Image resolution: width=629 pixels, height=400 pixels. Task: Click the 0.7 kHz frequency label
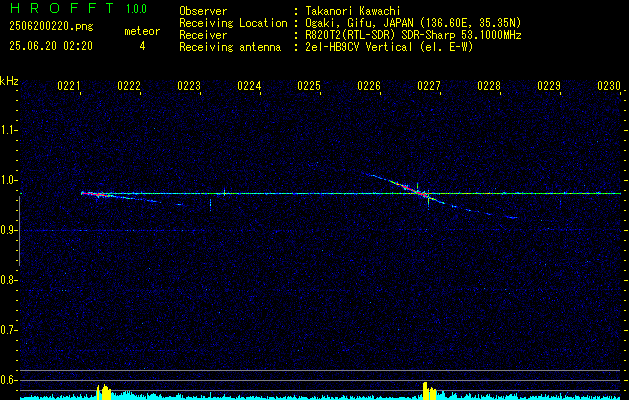(8, 330)
